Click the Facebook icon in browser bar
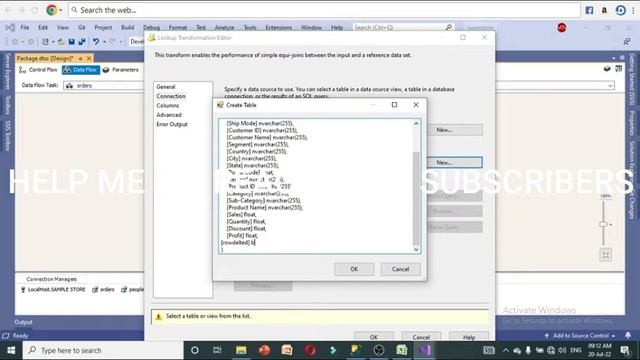640x360 pixels. (x=589, y=10)
